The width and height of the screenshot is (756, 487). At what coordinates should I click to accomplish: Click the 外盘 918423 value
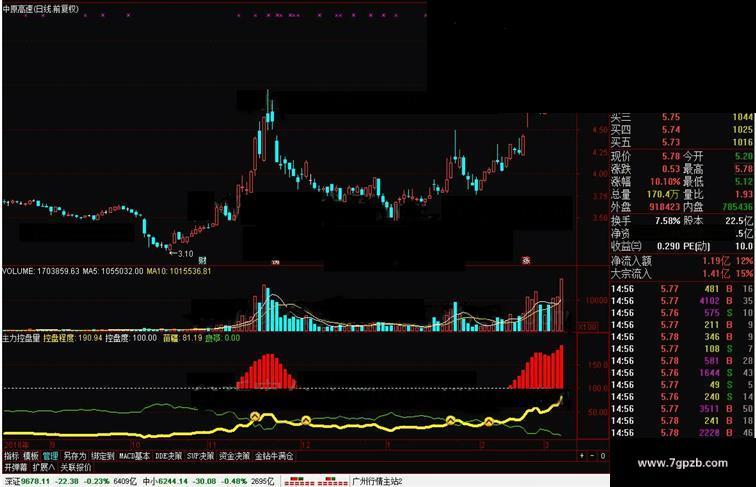[663, 207]
